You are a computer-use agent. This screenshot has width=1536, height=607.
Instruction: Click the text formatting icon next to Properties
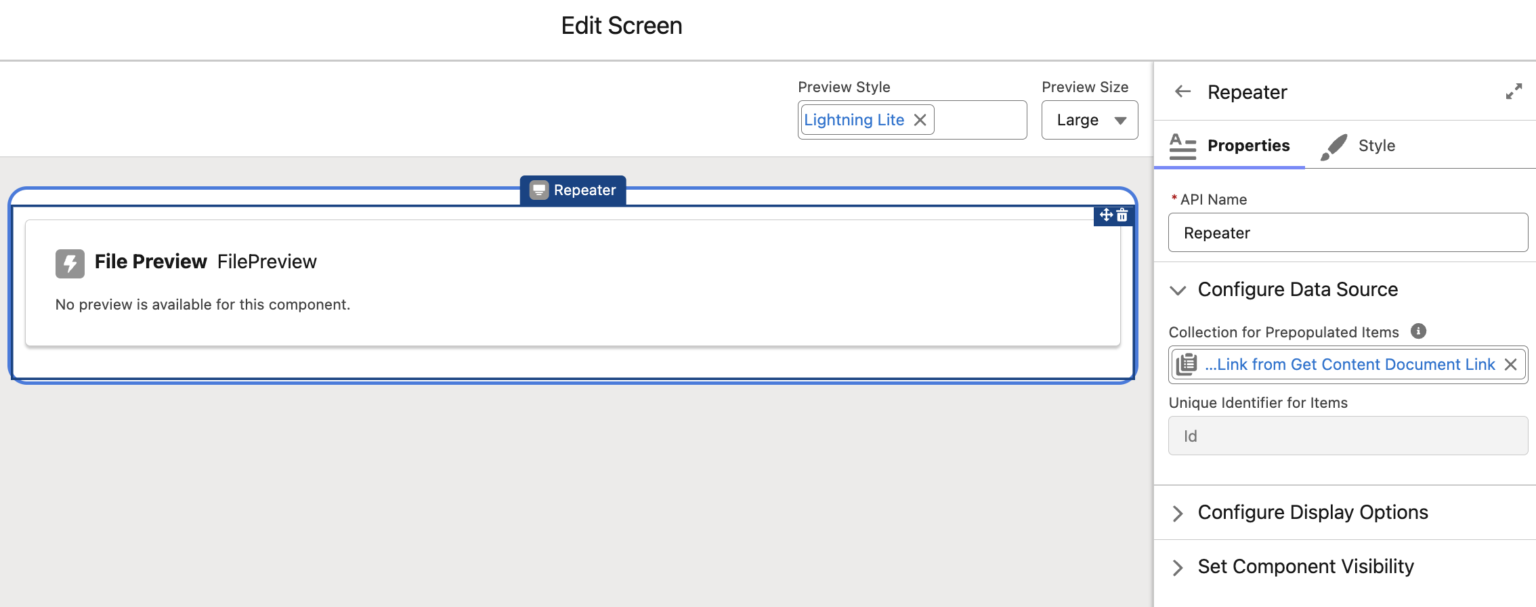click(x=1182, y=145)
